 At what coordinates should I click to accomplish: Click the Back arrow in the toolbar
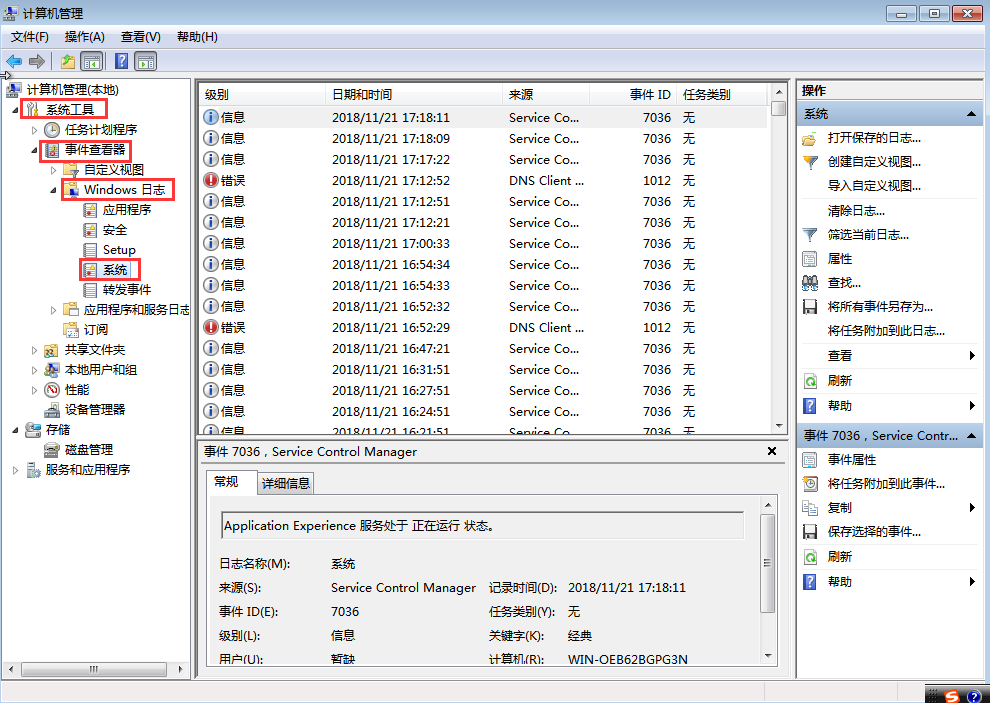click(x=14, y=61)
